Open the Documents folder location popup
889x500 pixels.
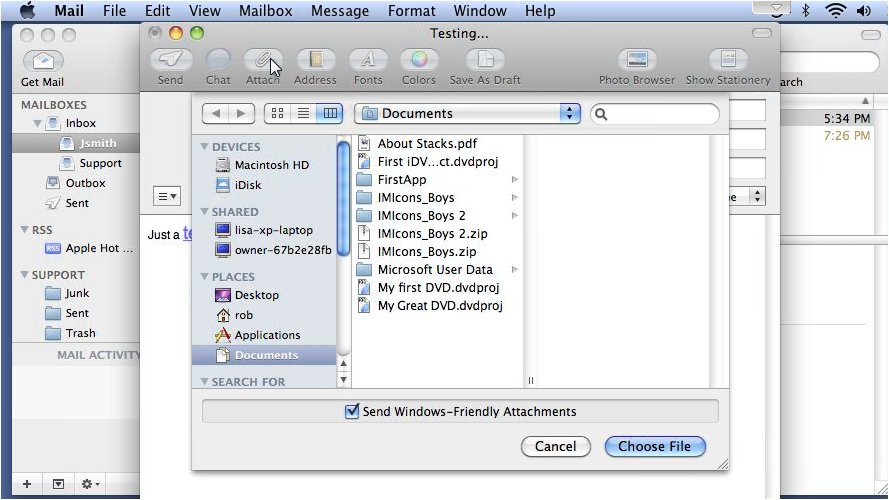coord(468,113)
